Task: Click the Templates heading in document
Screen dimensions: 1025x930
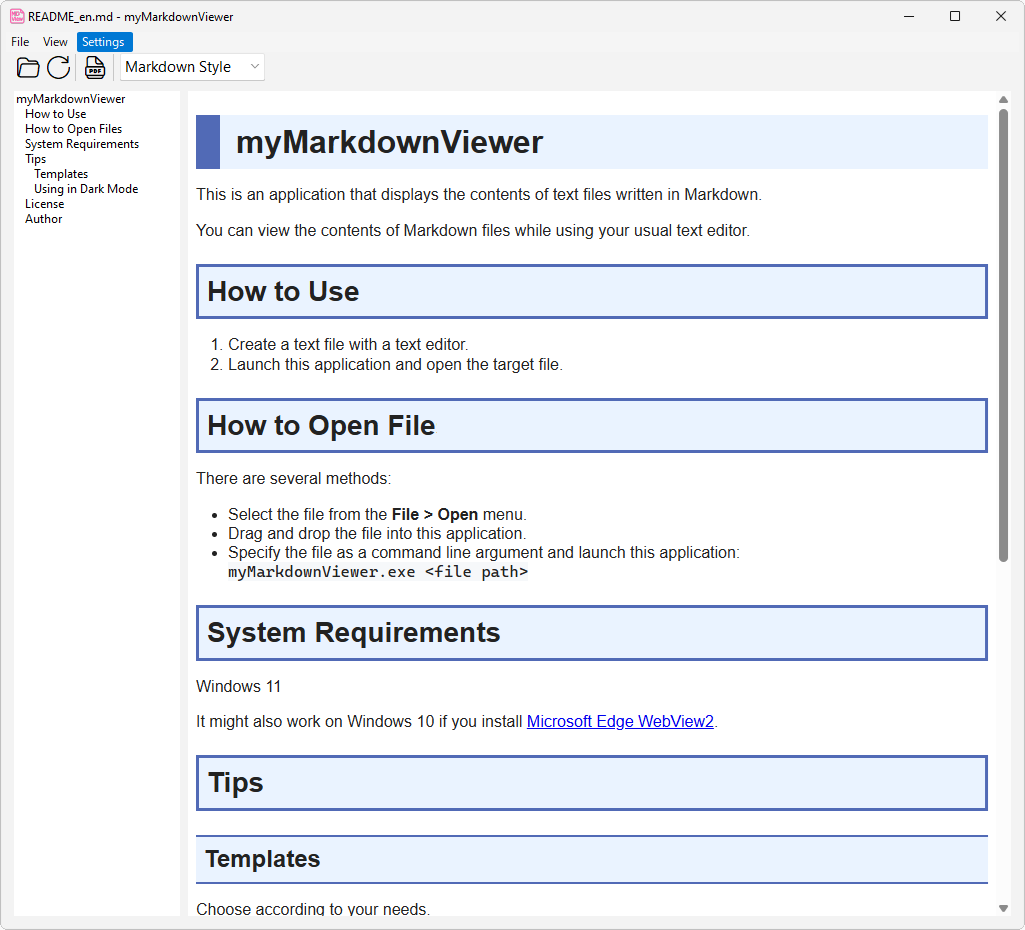Action: pyautogui.click(x=592, y=859)
